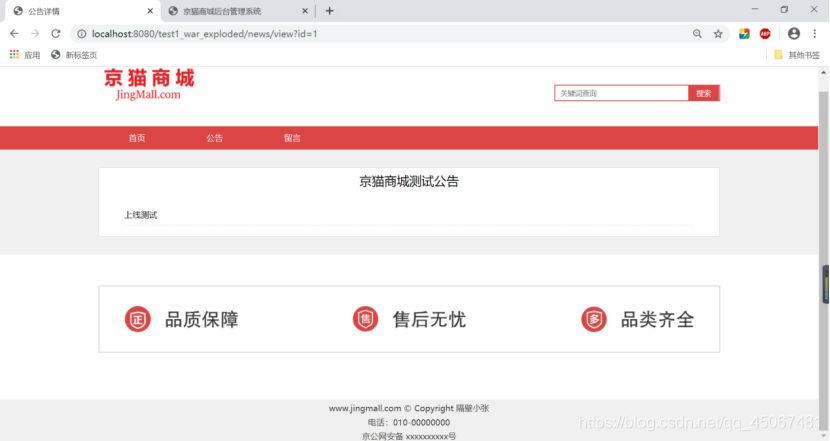The height and width of the screenshot is (441, 830).
Task: Close the 公告详情 tab
Action: pyautogui.click(x=150, y=11)
